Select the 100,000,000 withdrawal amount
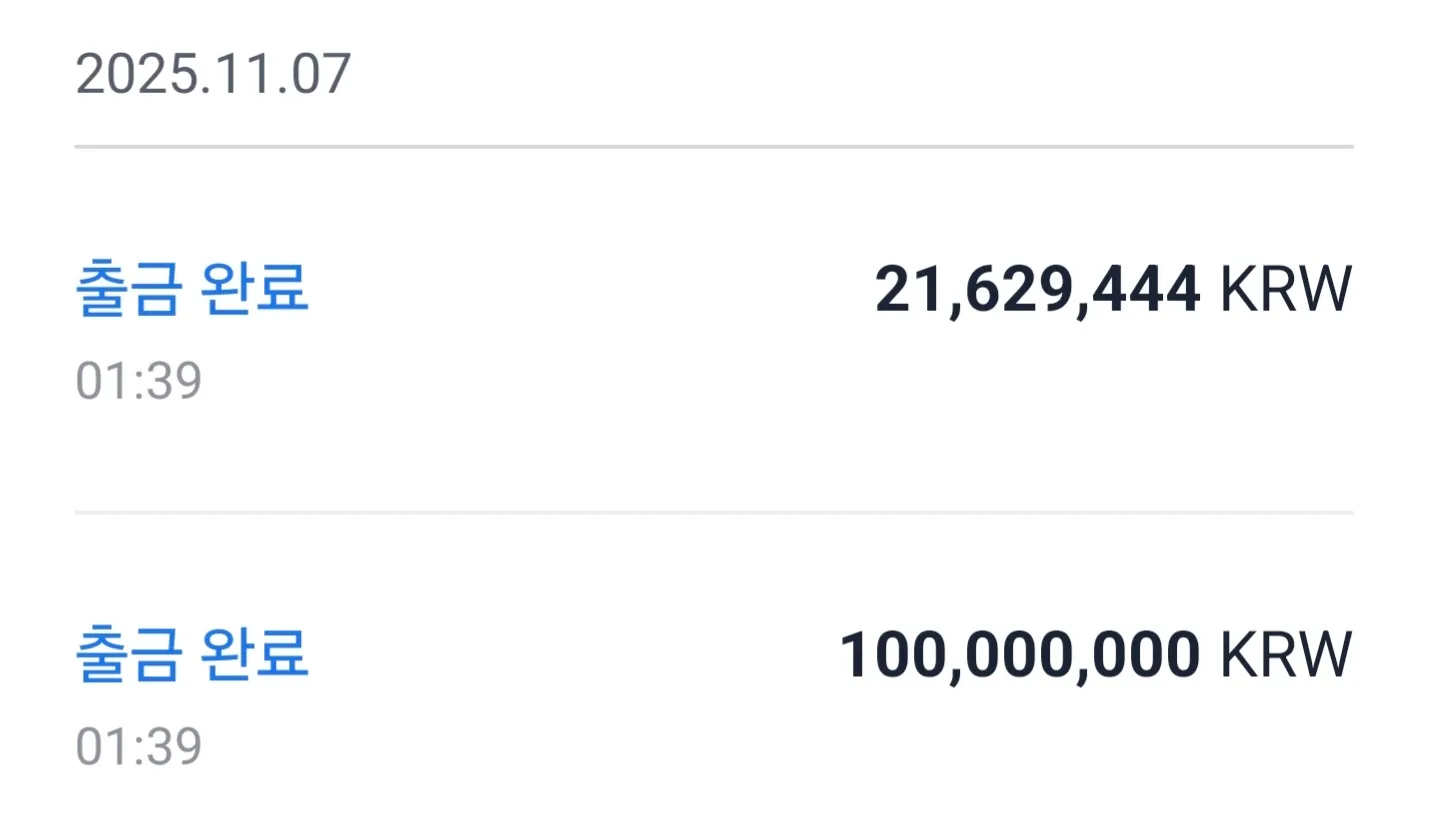This screenshot has height=840, width=1434. (x=1019, y=655)
